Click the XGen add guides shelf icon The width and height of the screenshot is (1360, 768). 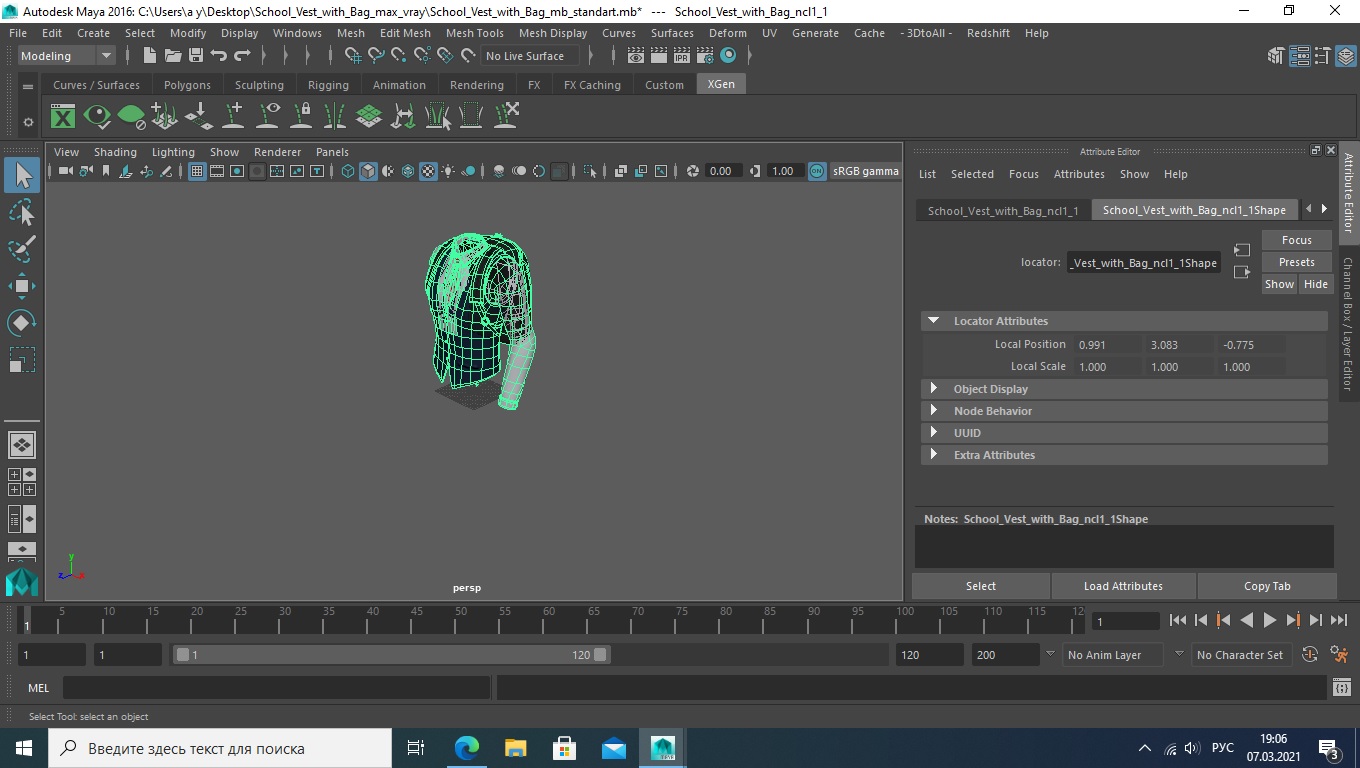[x=233, y=116]
